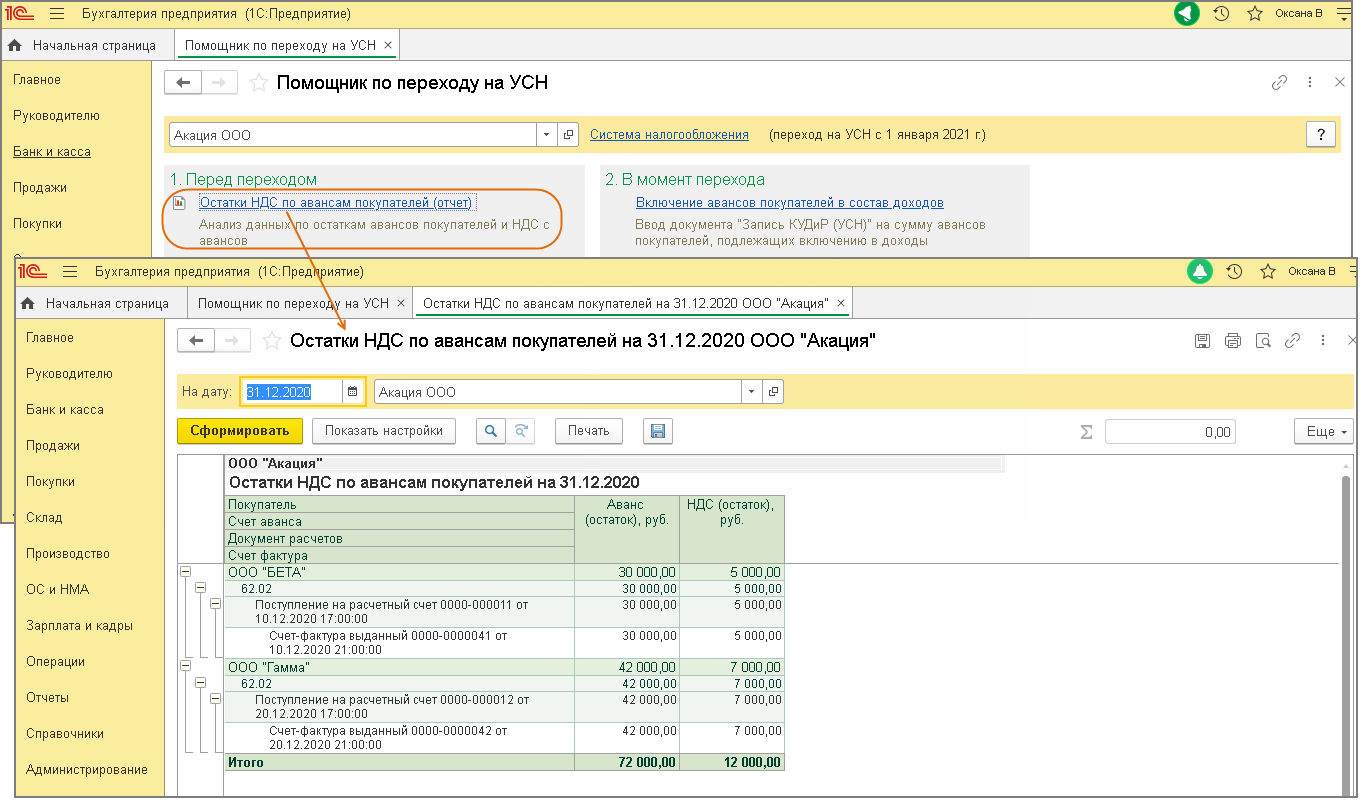The height and width of the screenshot is (800, 1361).
Task: Click back arrow in assistant window
Action: [183, 83]
